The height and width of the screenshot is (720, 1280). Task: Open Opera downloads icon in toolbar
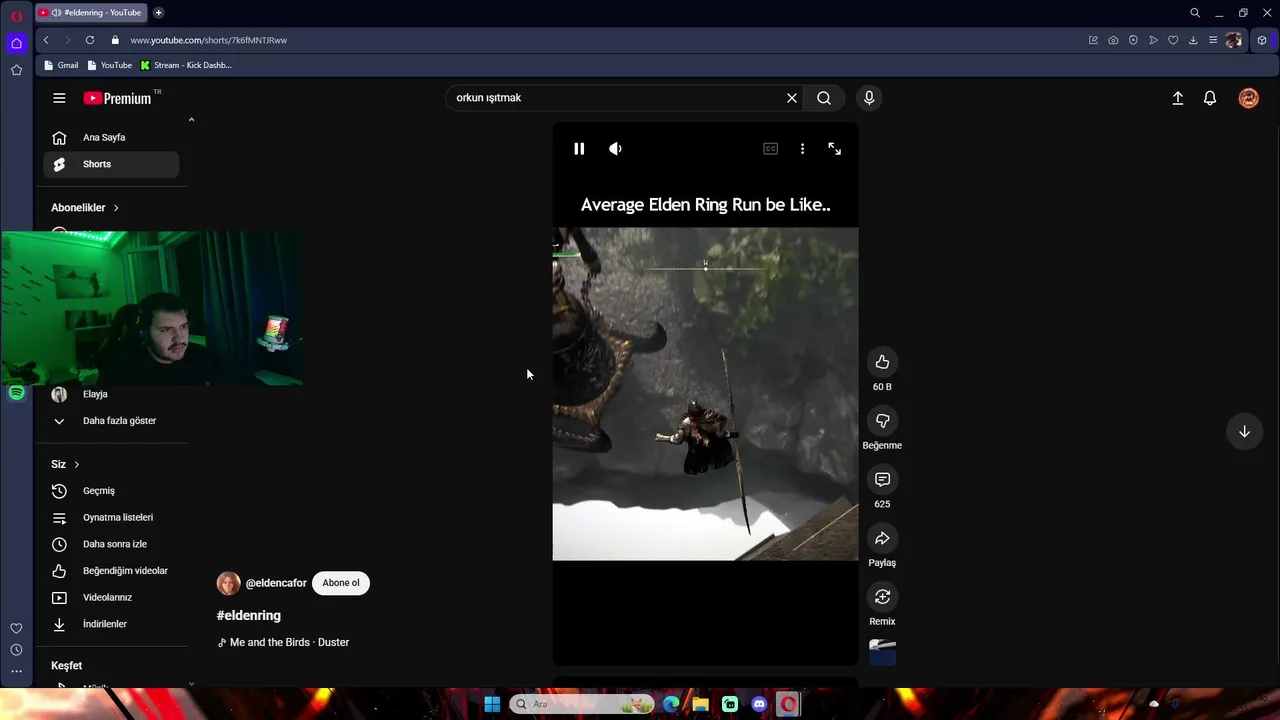coord(1193,40)
